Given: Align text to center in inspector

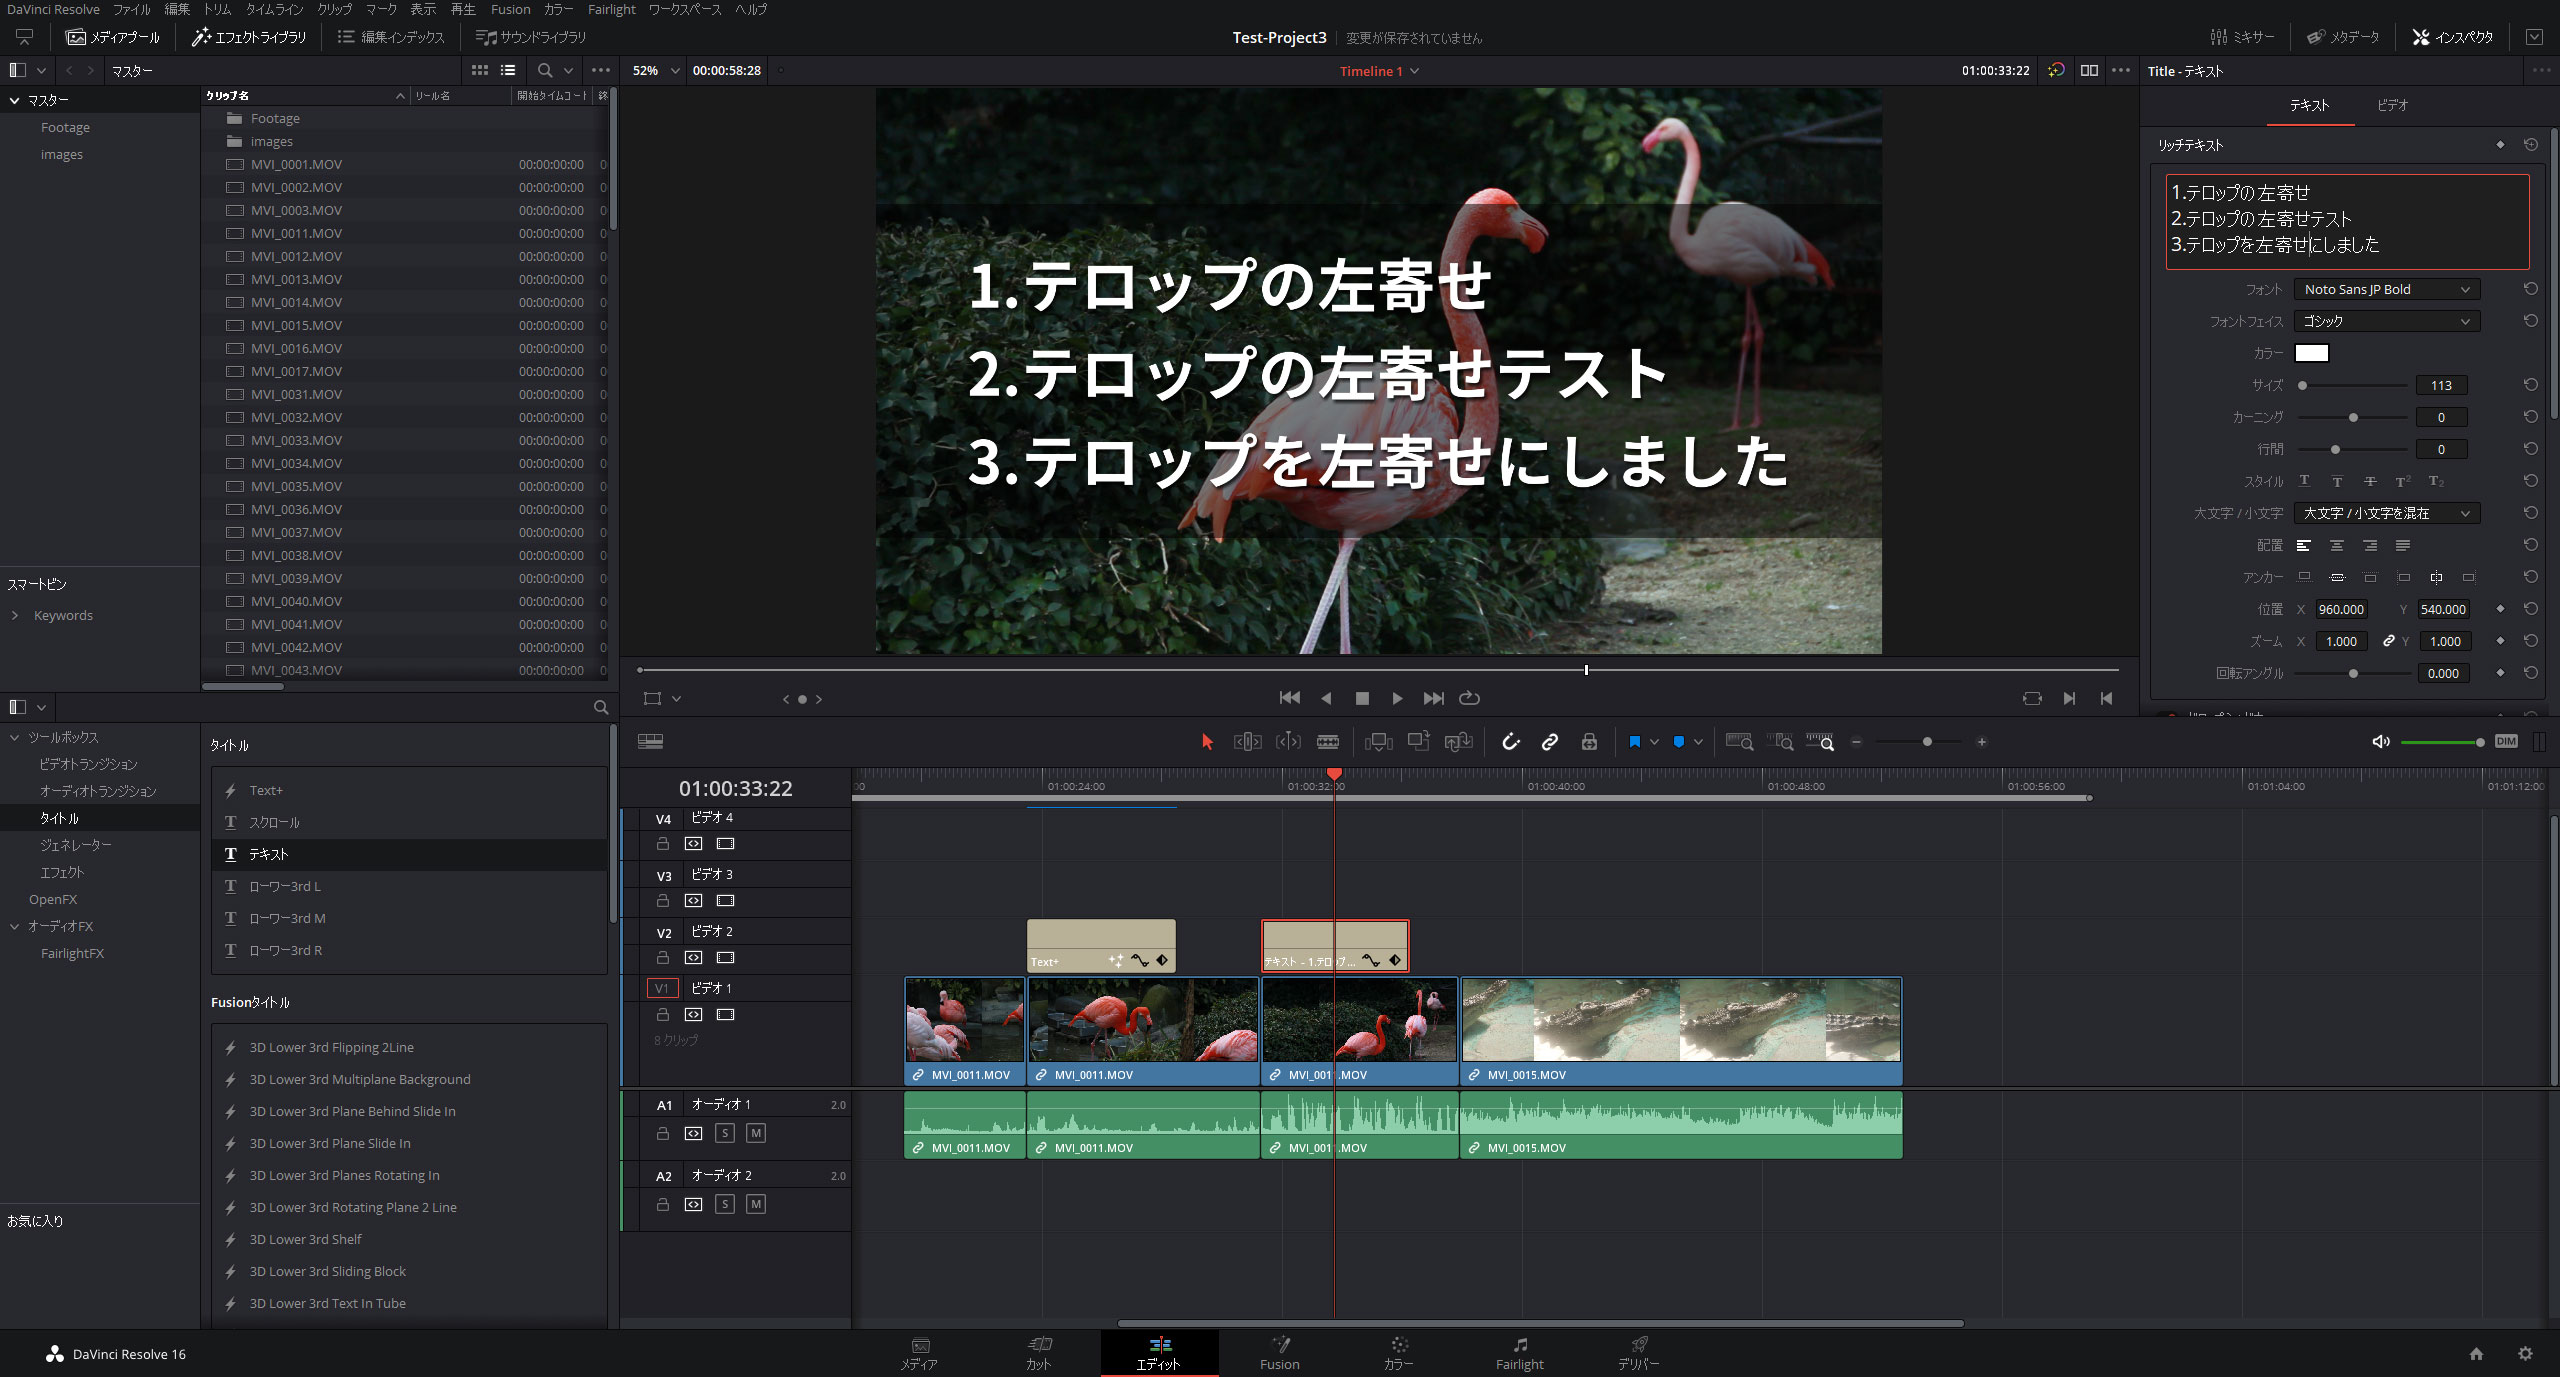Looking at the screenshot, I should (x=2337, y=545).
